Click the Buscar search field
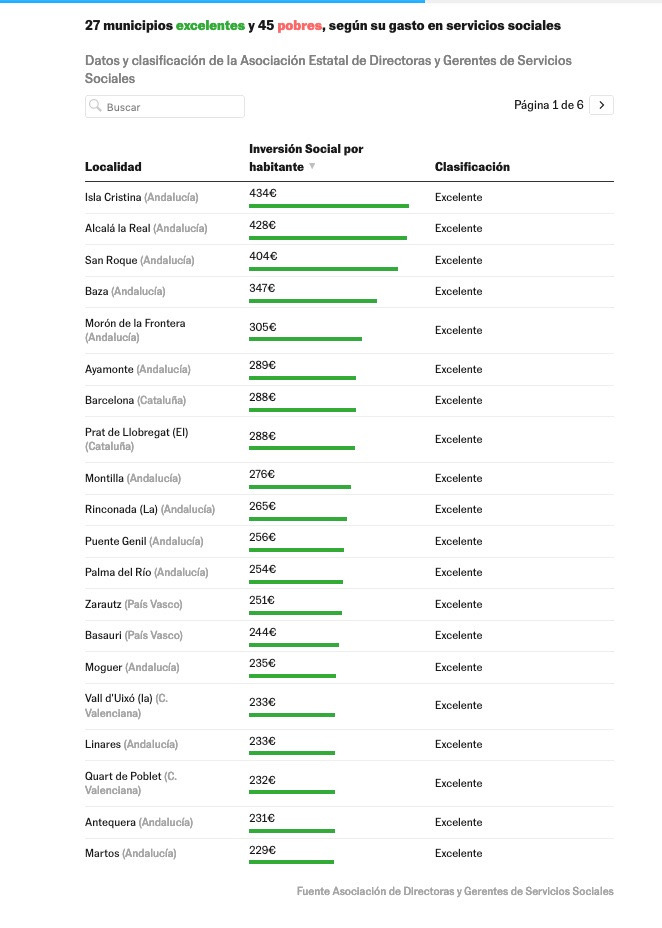The image size is (662, 928). click(x=172, y=107)
